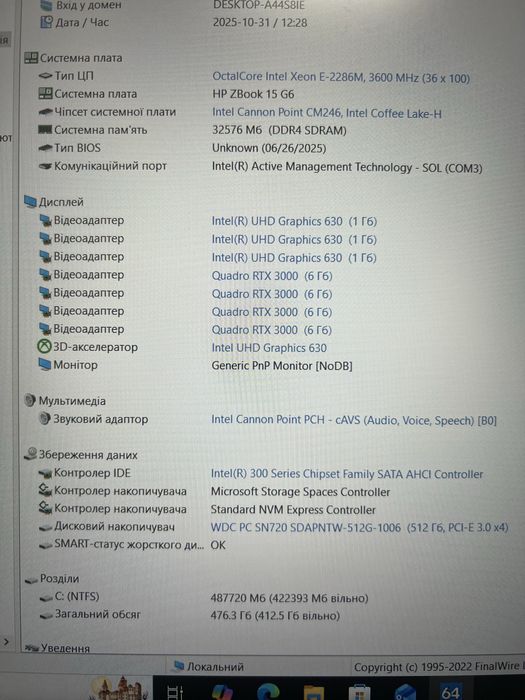The height and width of the screenshot is (700, 525).
Task: Select the Unknown (06/26/2025) BIOS value
Action: click(x=269, y=148)
